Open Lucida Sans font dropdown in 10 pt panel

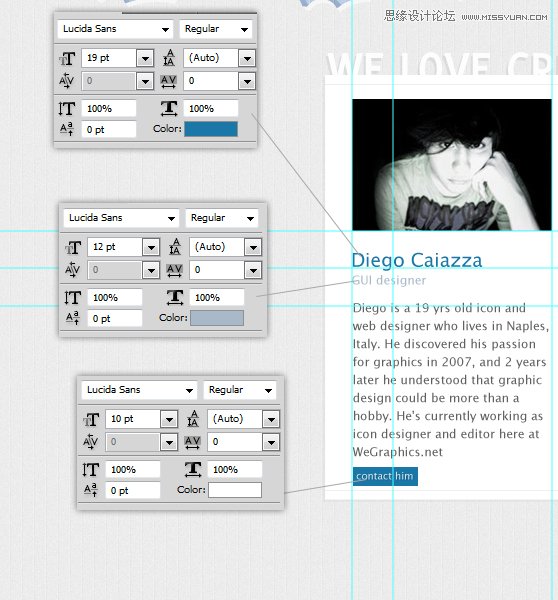[x=139, y=390]
